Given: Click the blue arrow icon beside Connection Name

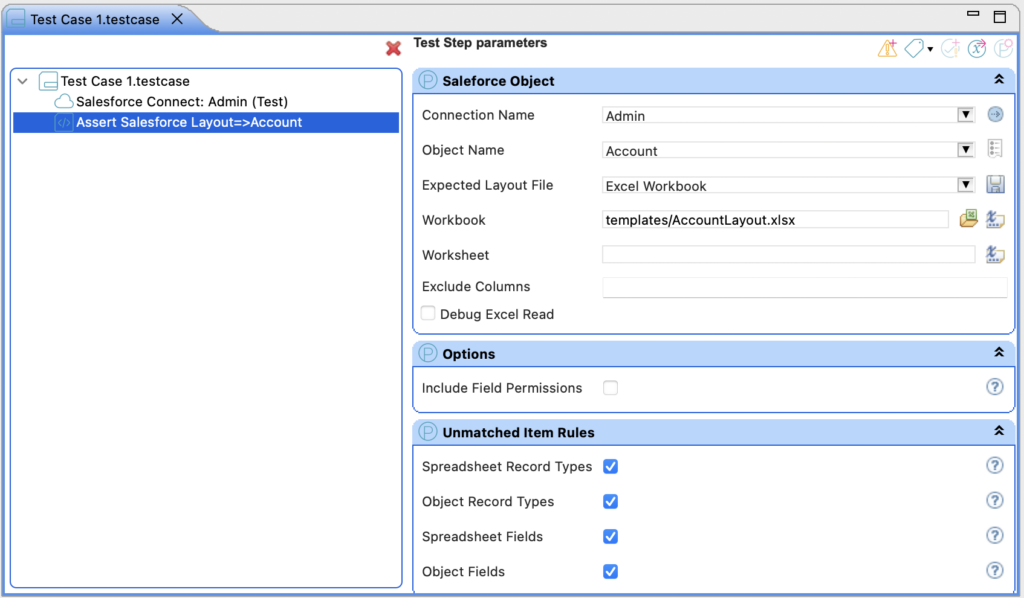Looking at the screenshot, I should (x=995, y=114).
